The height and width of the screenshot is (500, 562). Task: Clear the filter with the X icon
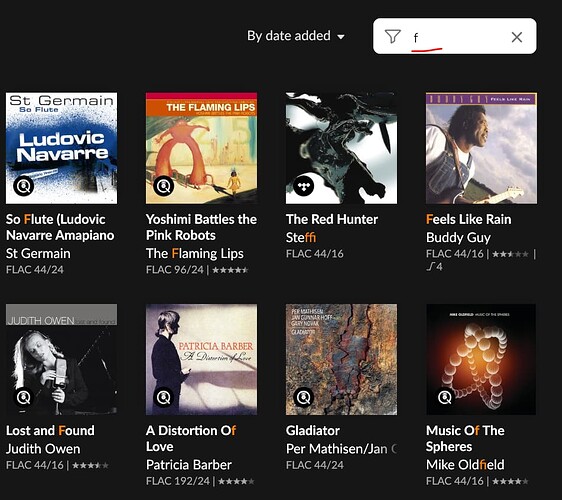(x=516, y=37)
